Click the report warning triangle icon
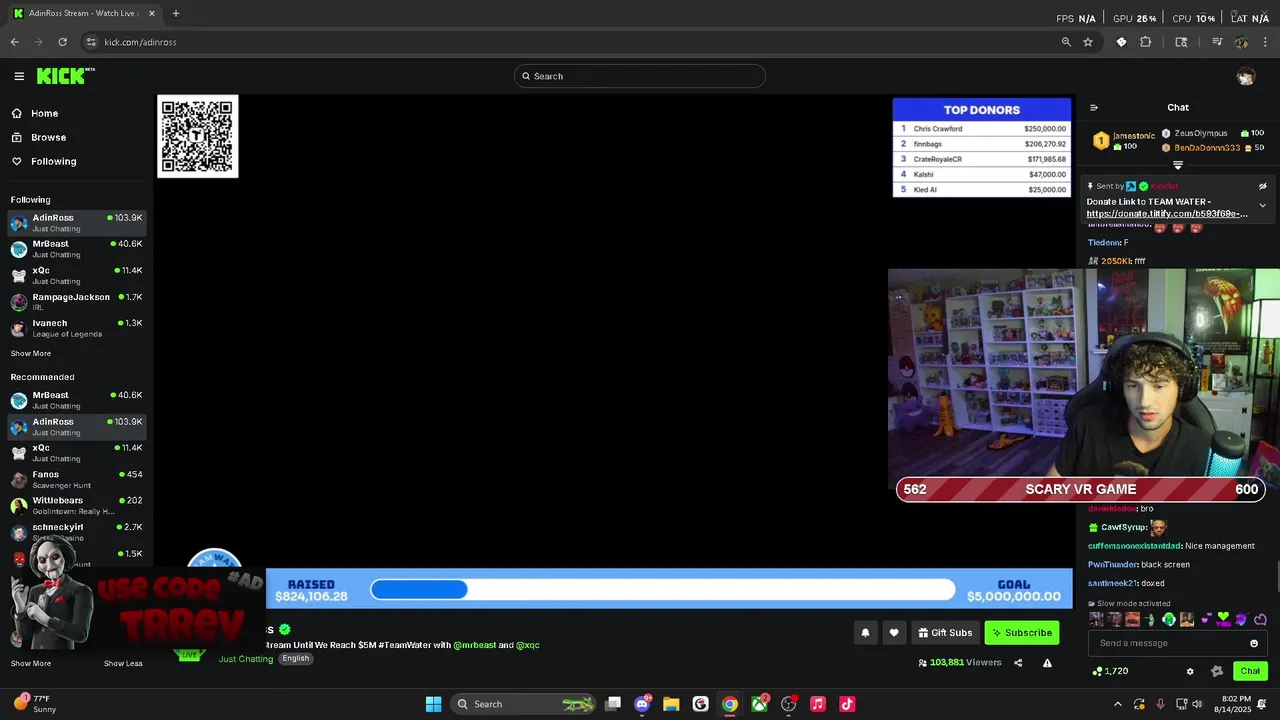Viewport: 1280px width, 720px height. 1047,662
